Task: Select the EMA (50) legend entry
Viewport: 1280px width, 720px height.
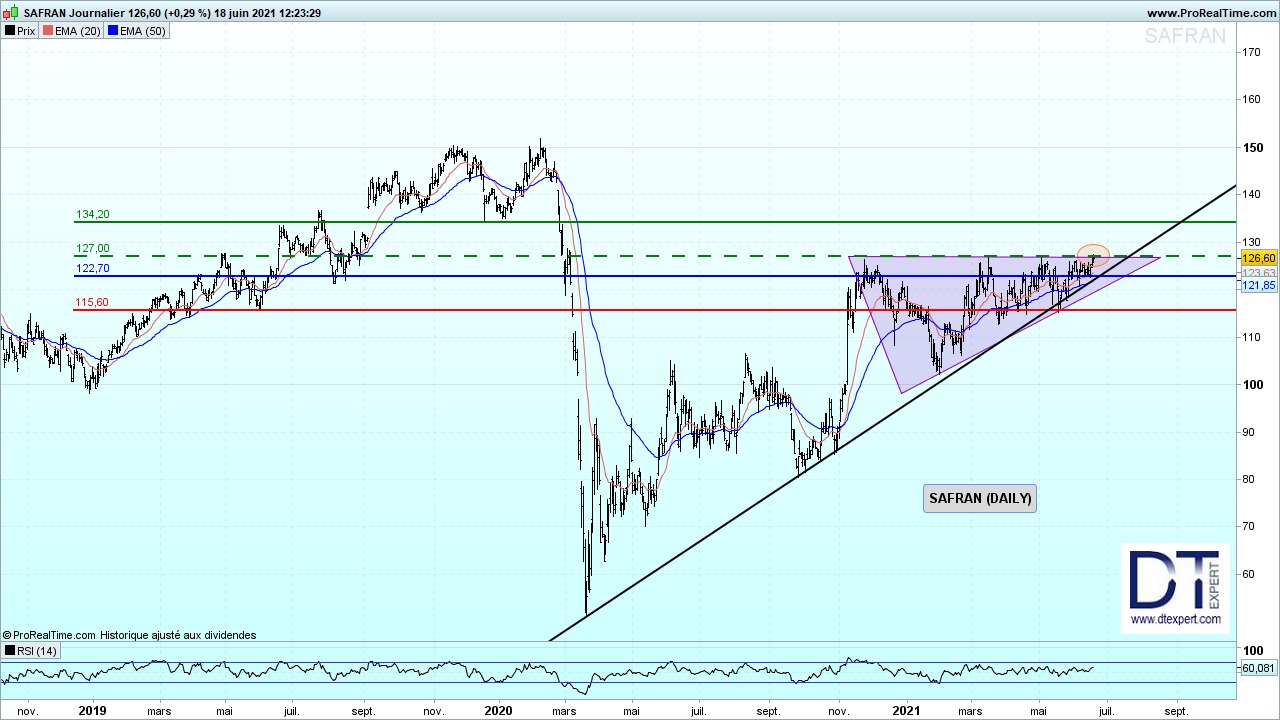Action: pos(137,31)
